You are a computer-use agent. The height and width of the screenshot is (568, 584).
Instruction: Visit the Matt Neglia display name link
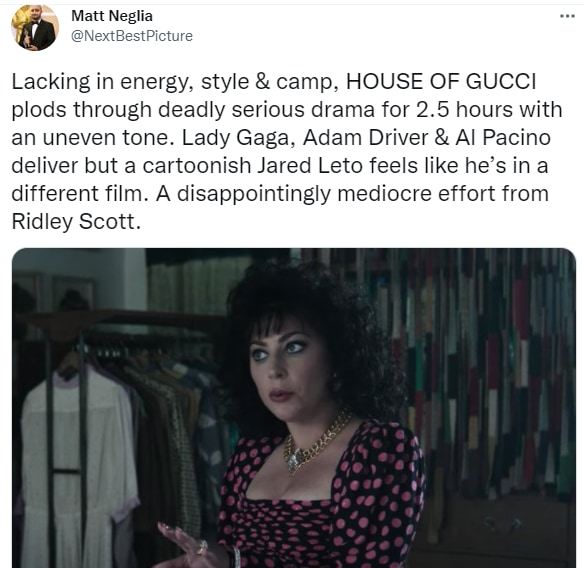pos(112,16)
